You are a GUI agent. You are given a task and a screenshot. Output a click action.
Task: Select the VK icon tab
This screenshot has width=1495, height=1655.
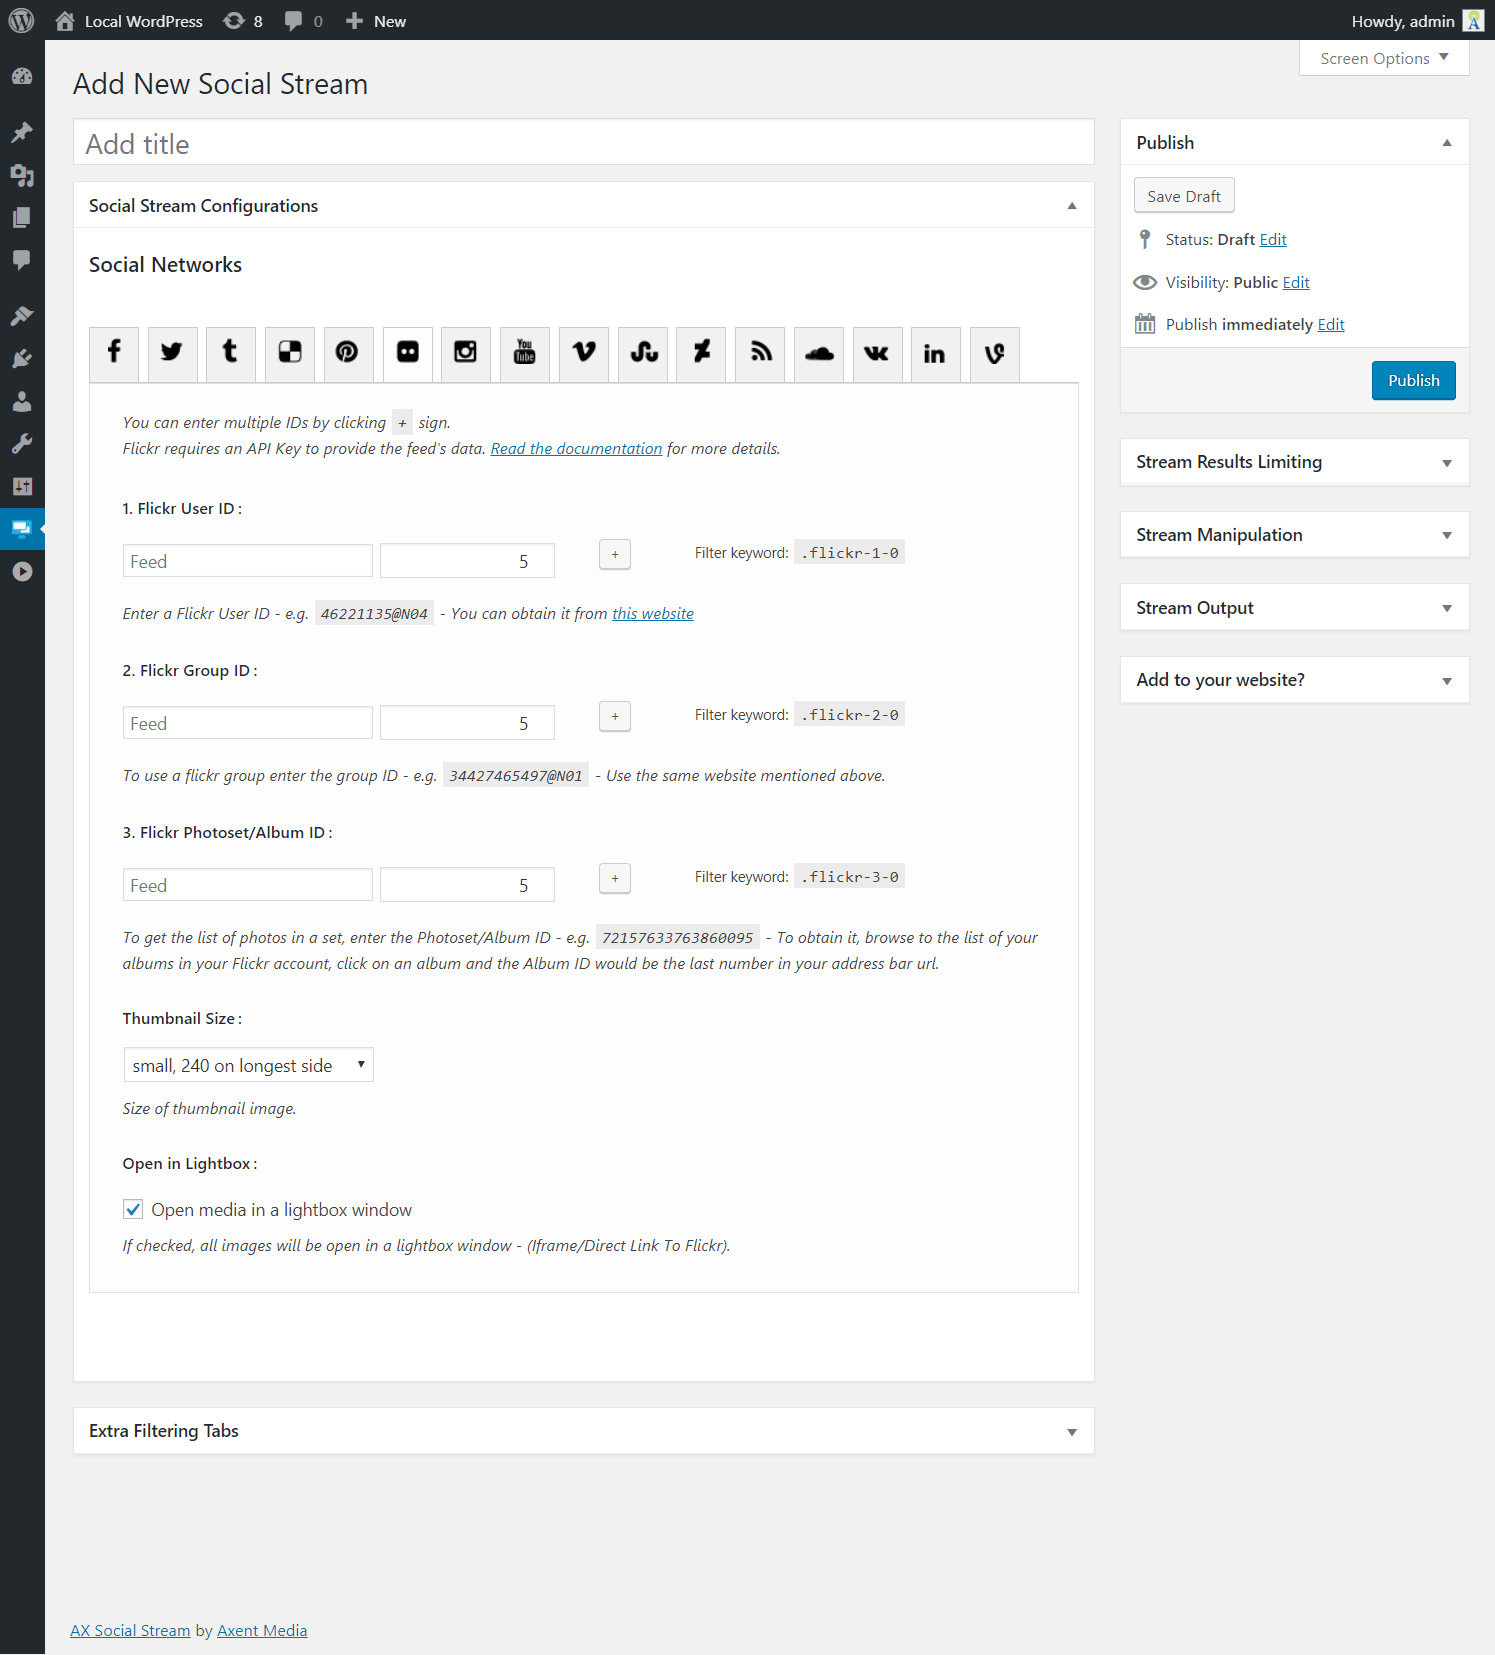coord(878,353)
